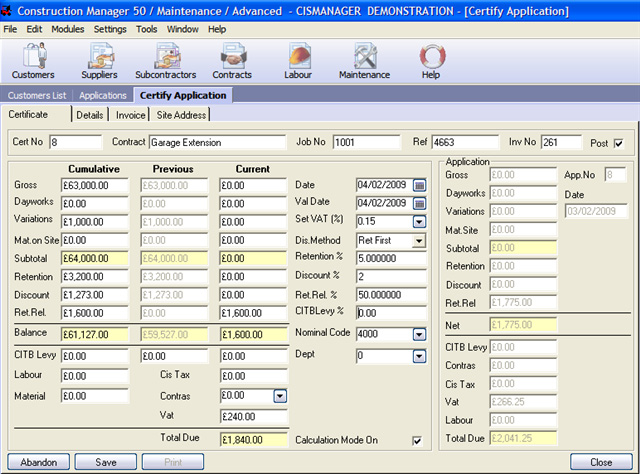
Task: Click the Save button
Action: pos(106,462)
